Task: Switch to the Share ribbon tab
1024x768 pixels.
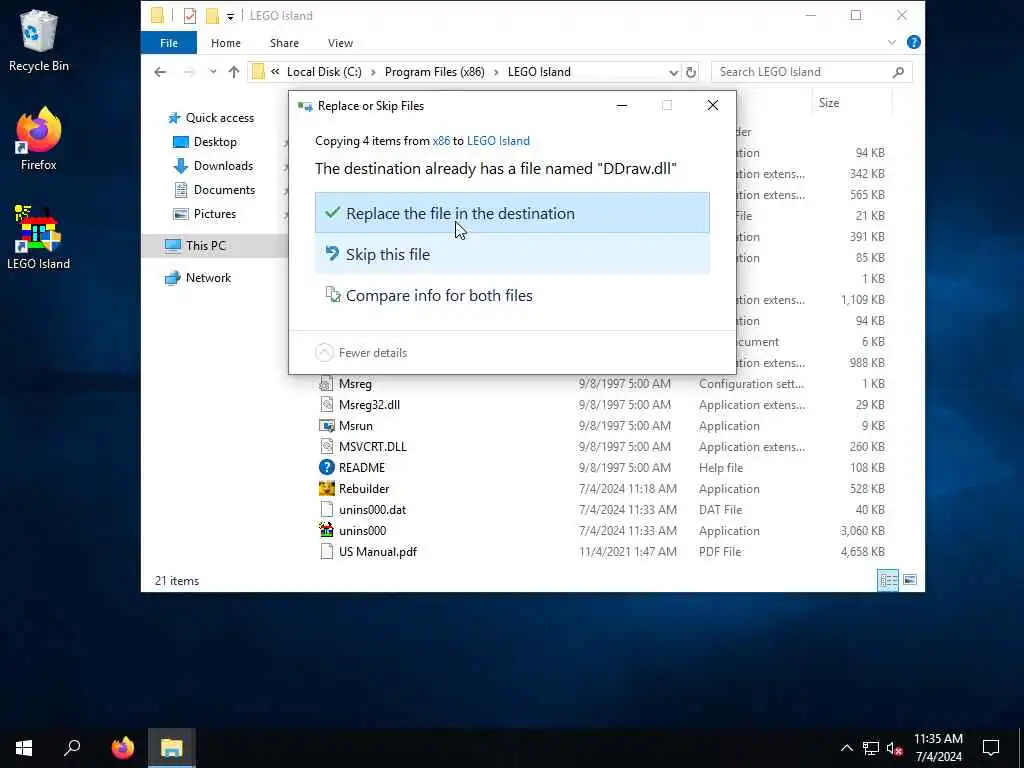Action: (284, 43)
